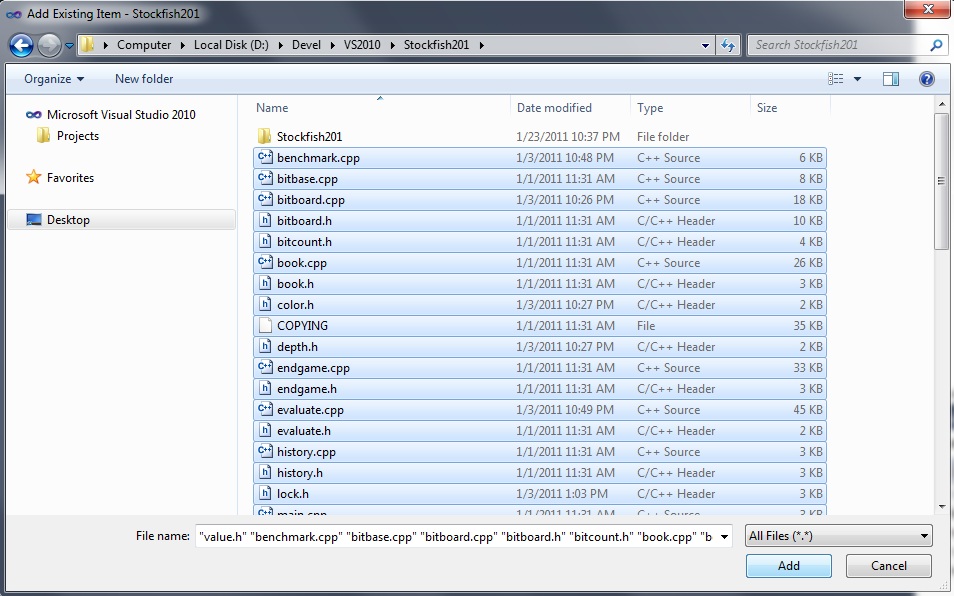Image resolution: width=954 pixels, height=596 pixels.
Task: Open the address bar history dropdown arrow
Action: coord(705,46)
